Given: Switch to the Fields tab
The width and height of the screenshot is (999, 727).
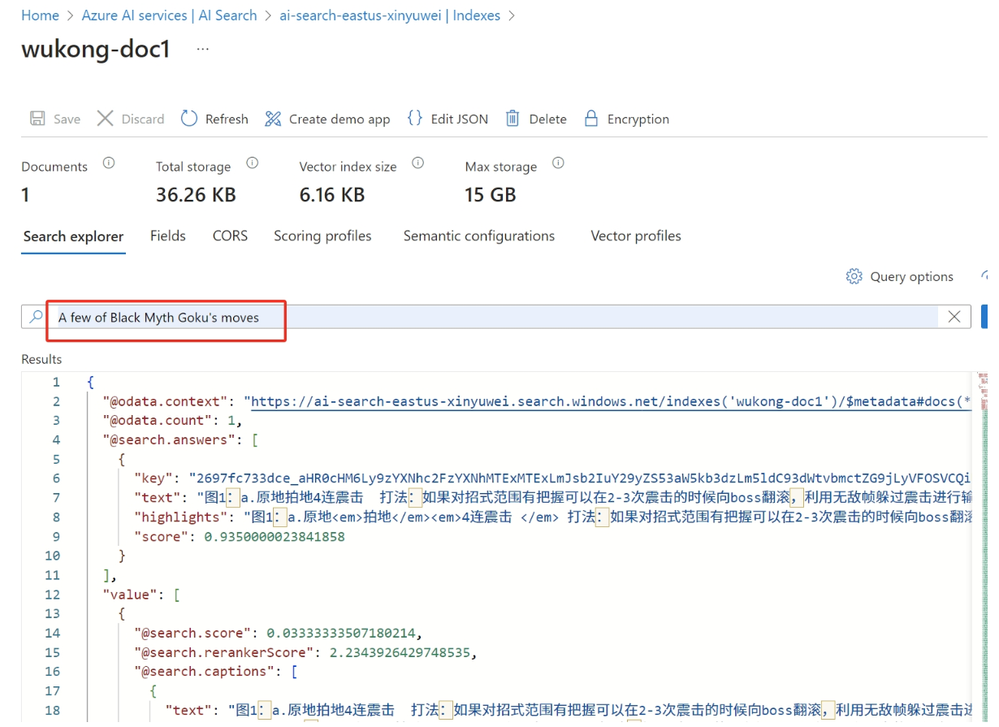Looking at the screenshot, I should tap(168, 236).
